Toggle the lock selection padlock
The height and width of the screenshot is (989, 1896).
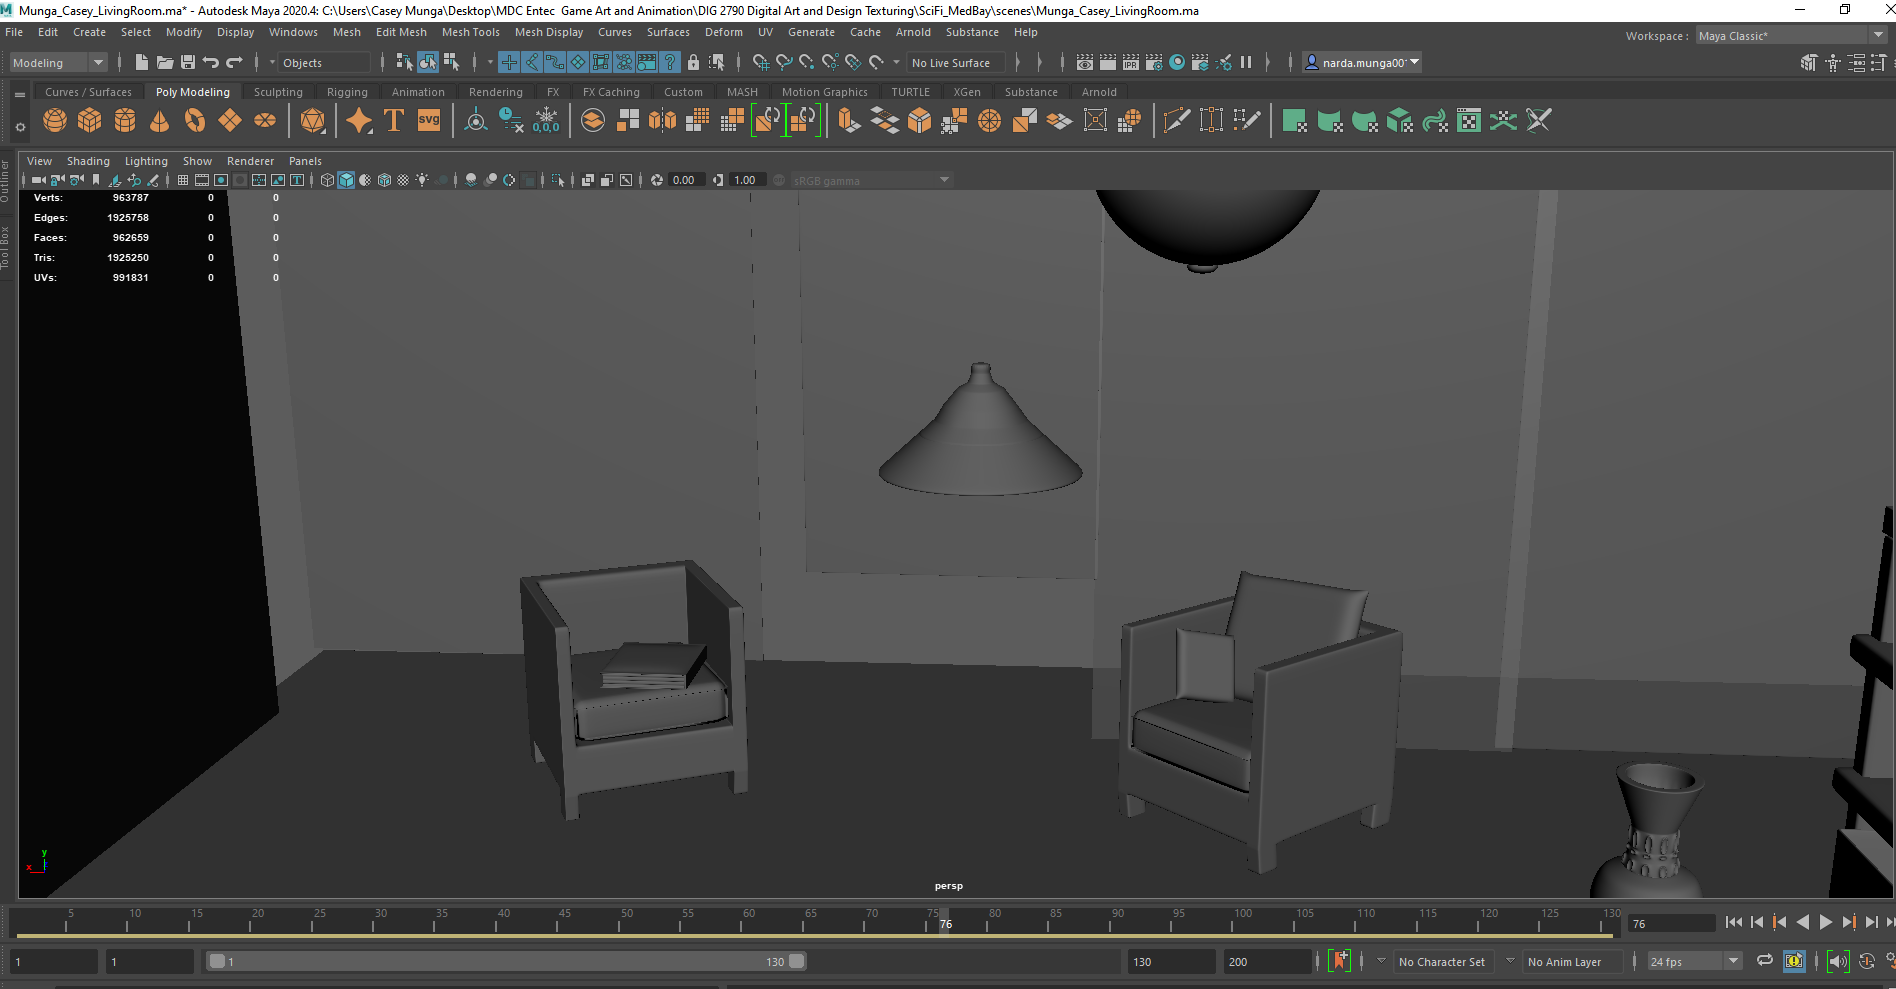click(693, 62)
